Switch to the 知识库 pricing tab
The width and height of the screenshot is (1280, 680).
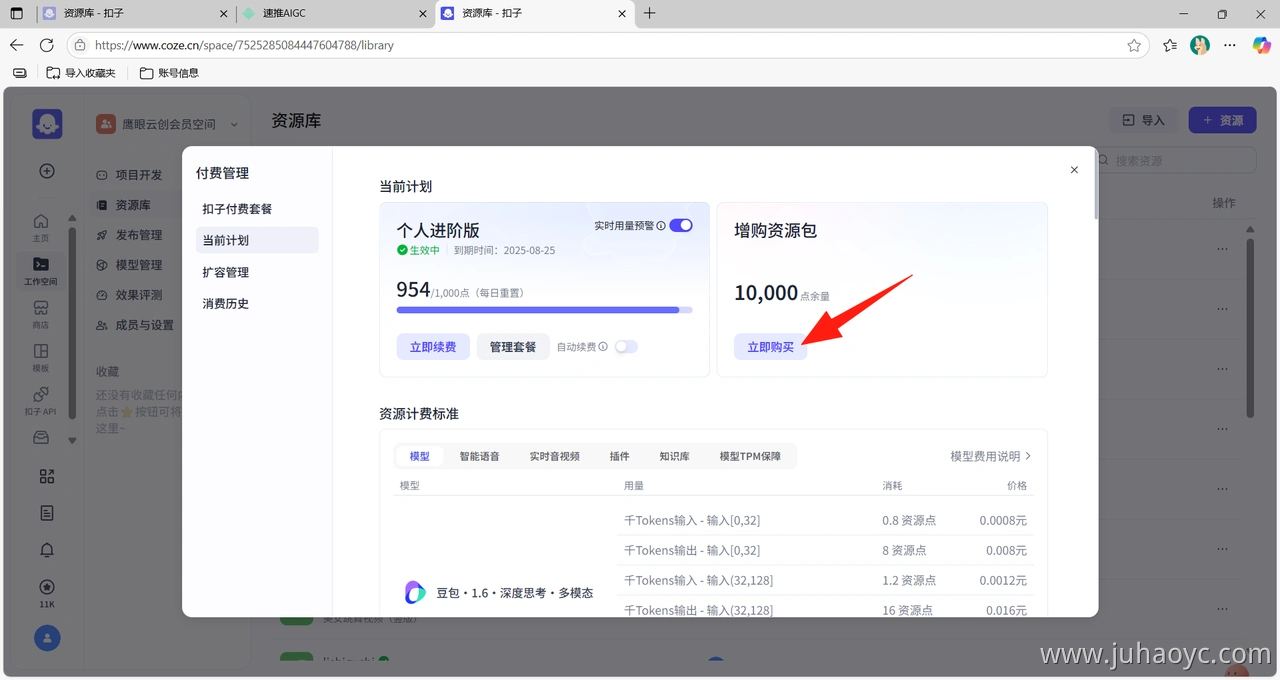[x=675, y=456]
